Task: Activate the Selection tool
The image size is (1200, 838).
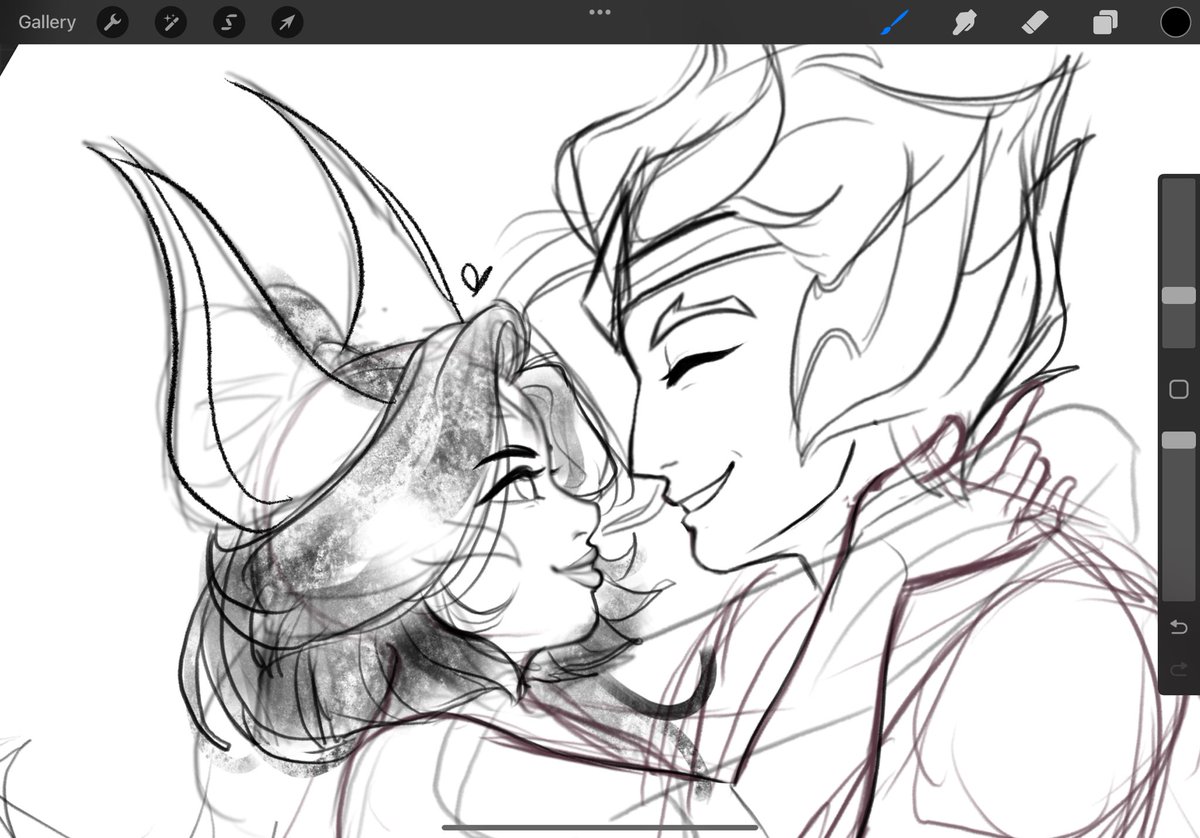Action: (x=228, y=23)
